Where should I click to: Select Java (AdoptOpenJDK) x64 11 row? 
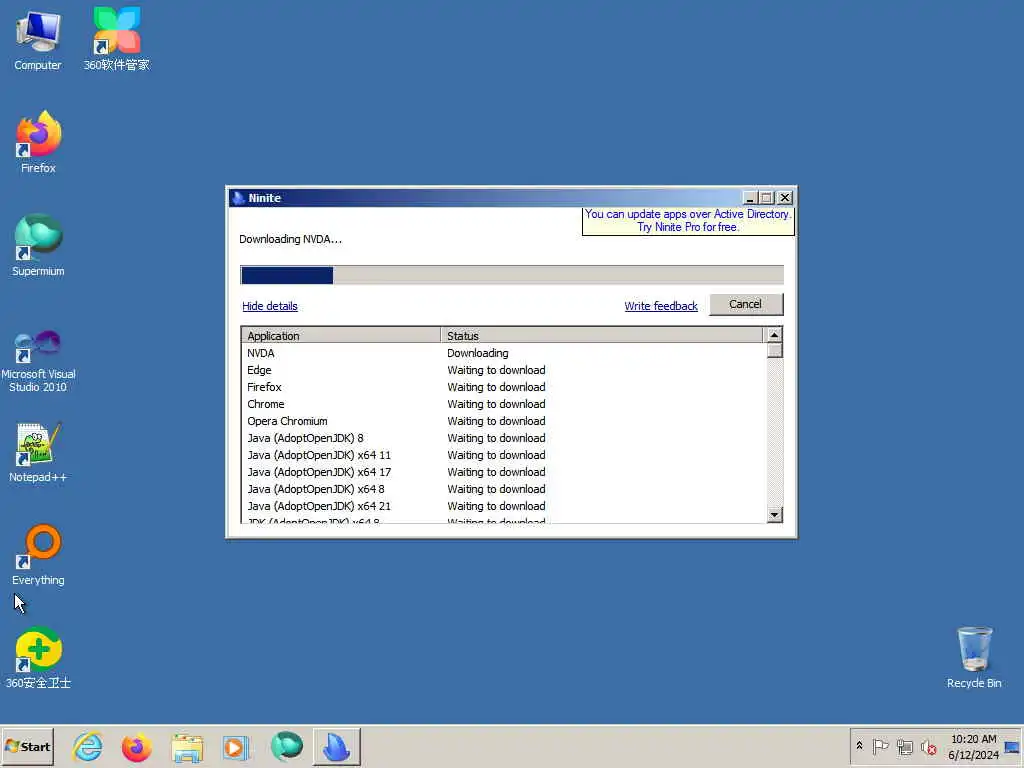click(x=503, y=455)
